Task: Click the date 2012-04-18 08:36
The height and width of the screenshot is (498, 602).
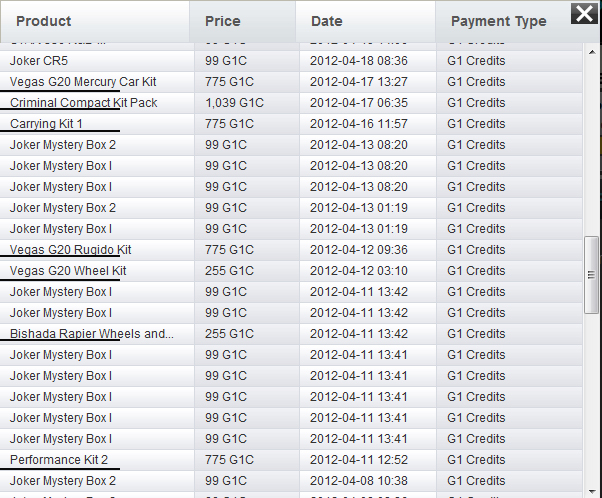Action: click(x=359, y=61)
